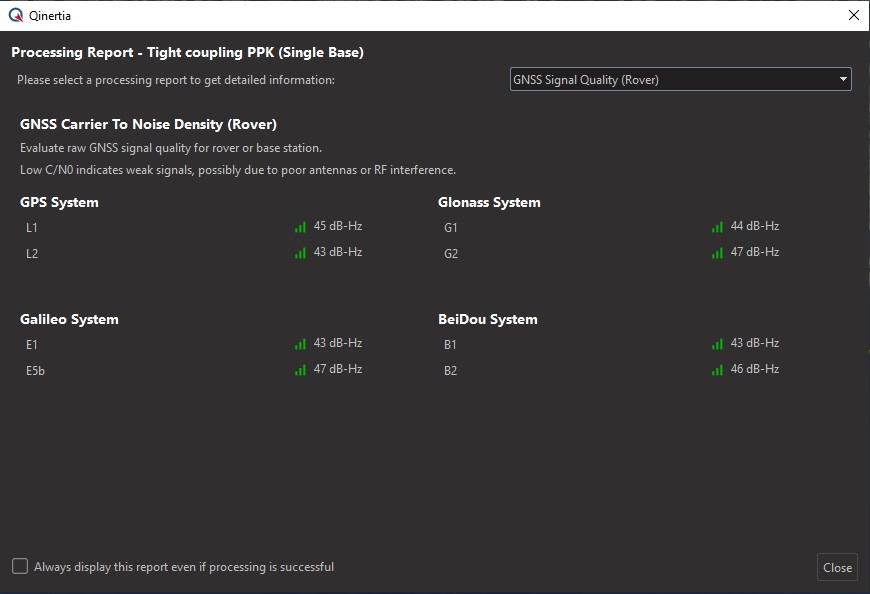Click the GNSS Carrier To Noise Density title

pyautogui.click(x=148, y=125)
